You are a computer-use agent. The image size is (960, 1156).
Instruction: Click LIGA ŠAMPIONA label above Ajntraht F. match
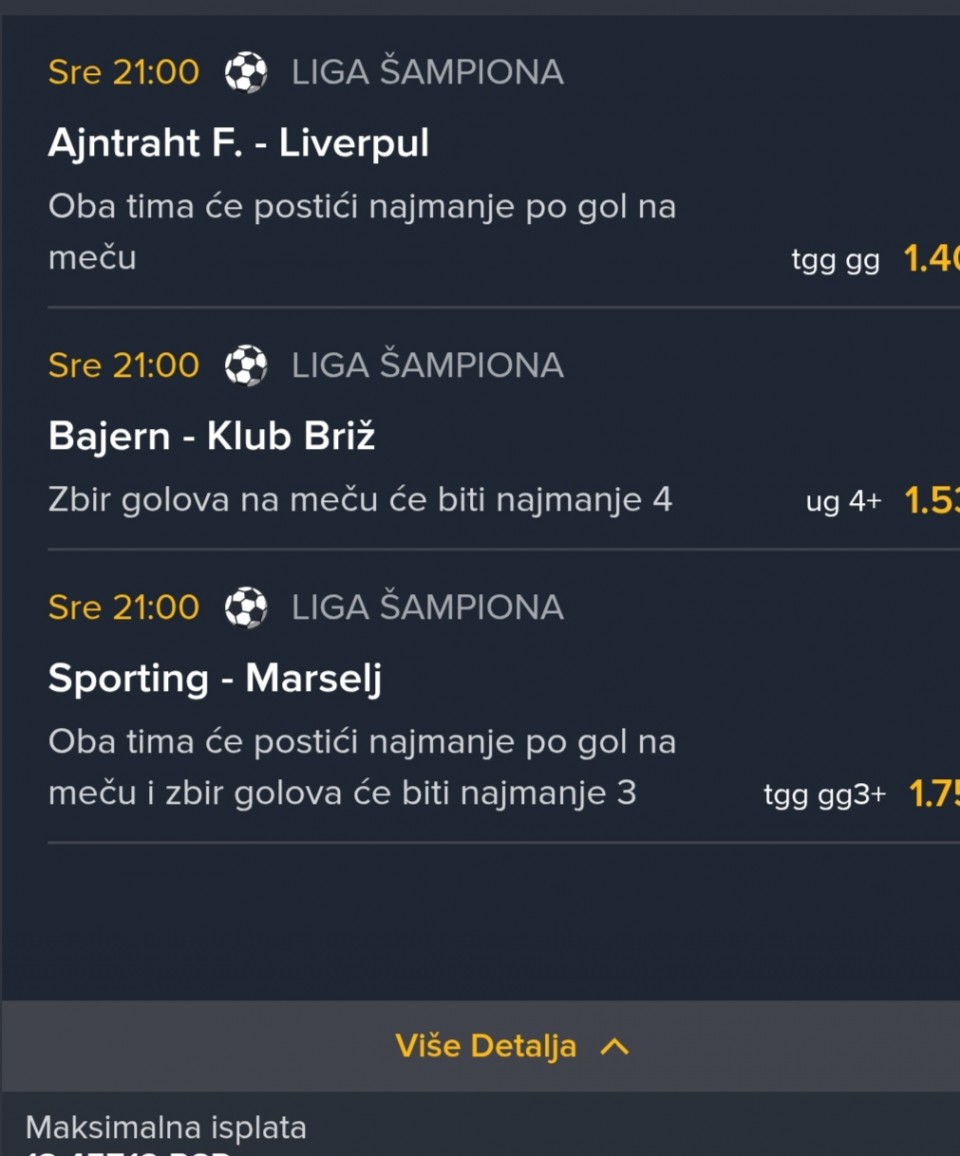click(427, 72)
